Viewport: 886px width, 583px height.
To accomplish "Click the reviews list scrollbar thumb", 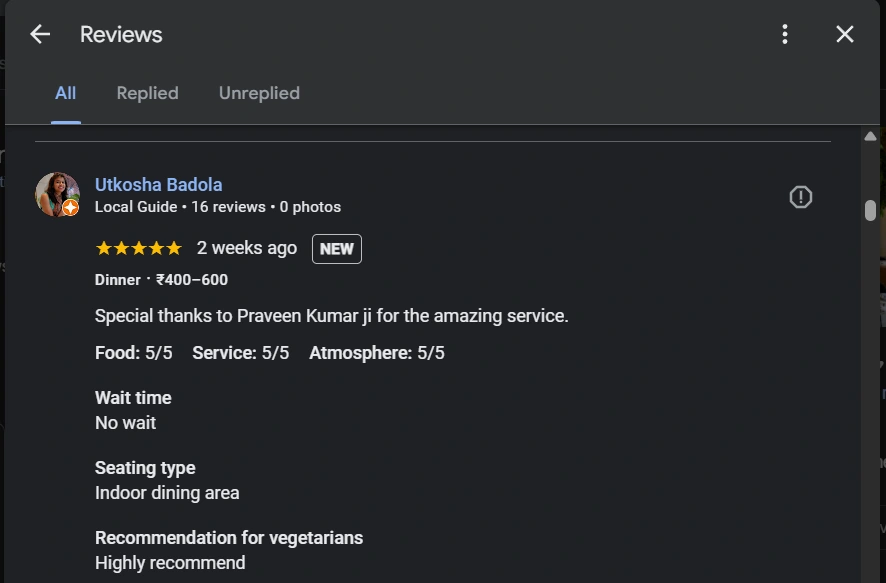I will 871,210.
